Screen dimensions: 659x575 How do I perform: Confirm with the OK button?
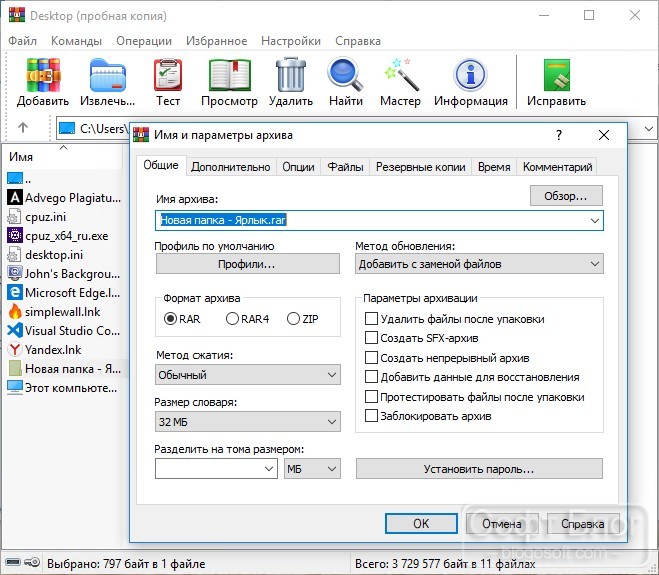click(421, 523)
